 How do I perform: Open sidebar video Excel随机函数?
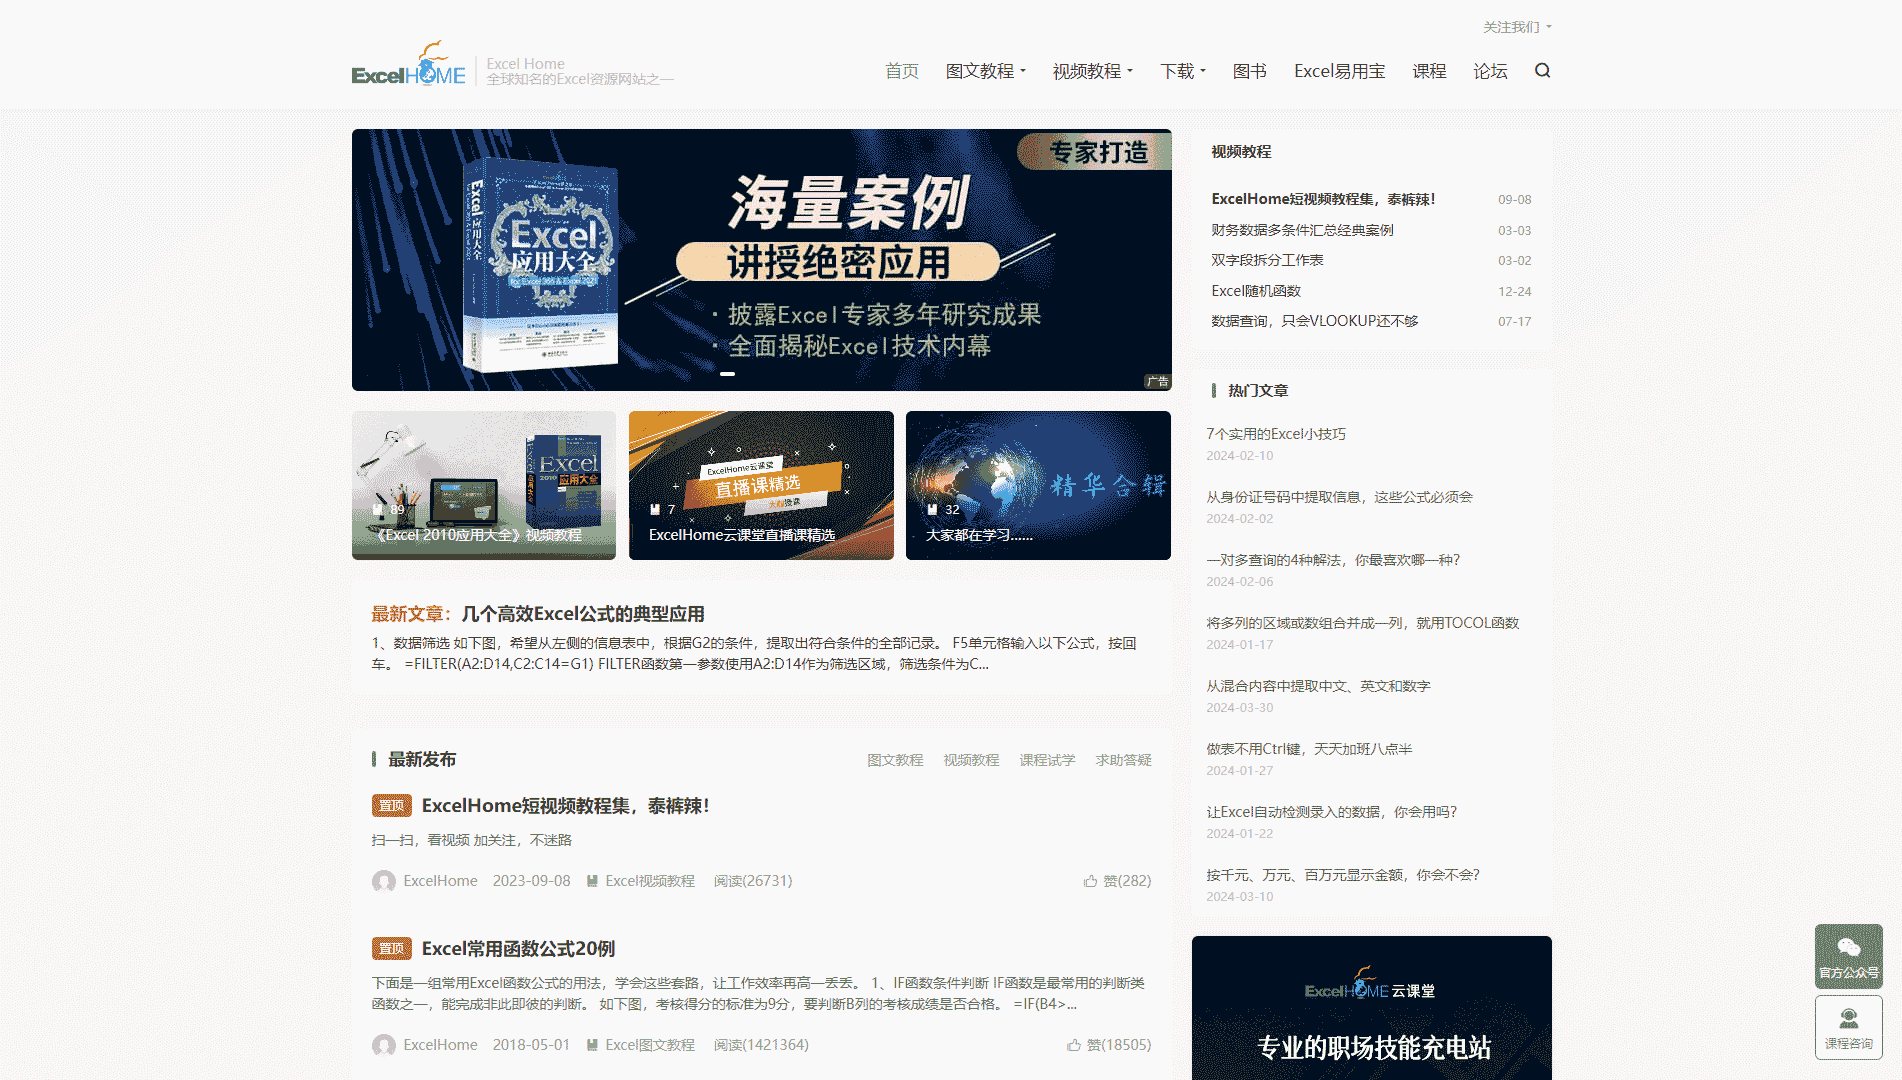click(1256, 291)
